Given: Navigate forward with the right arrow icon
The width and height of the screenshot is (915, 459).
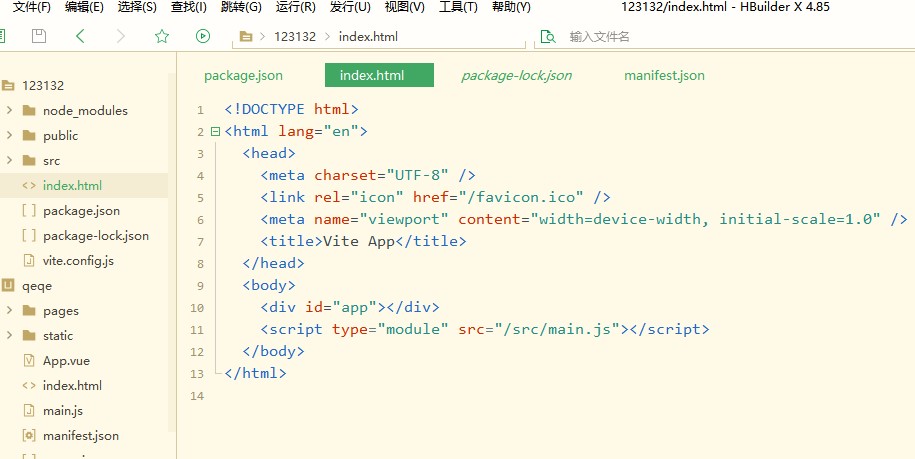Looking at the screenshot, I should [121, 37].
